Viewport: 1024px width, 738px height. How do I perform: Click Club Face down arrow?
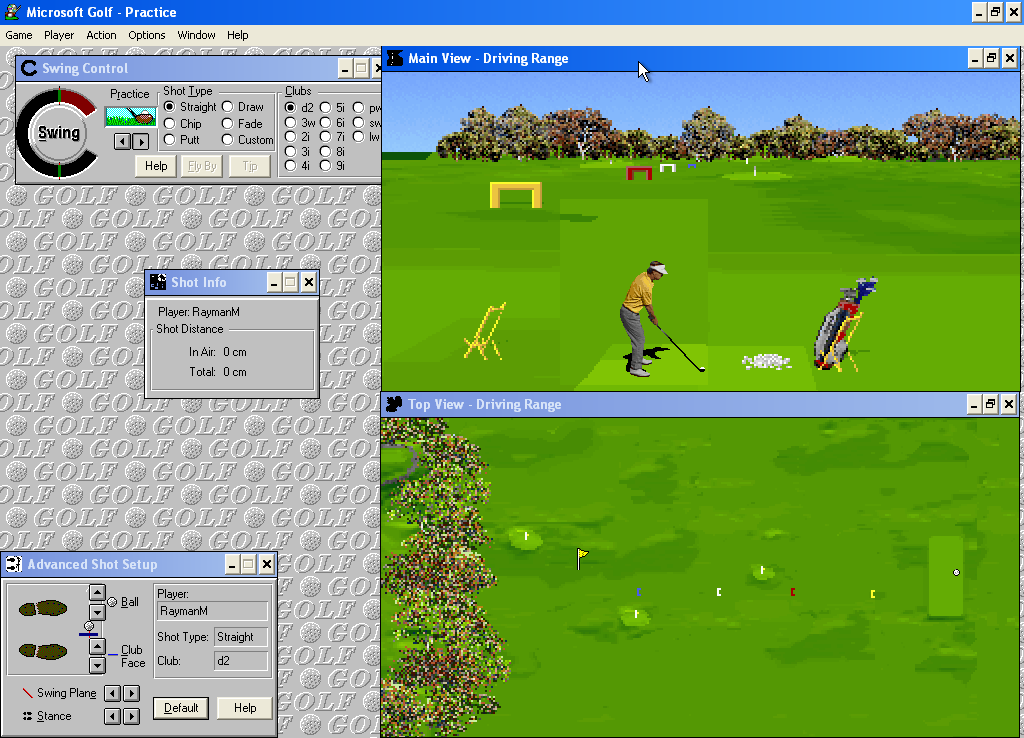click(x=97, y=666)
